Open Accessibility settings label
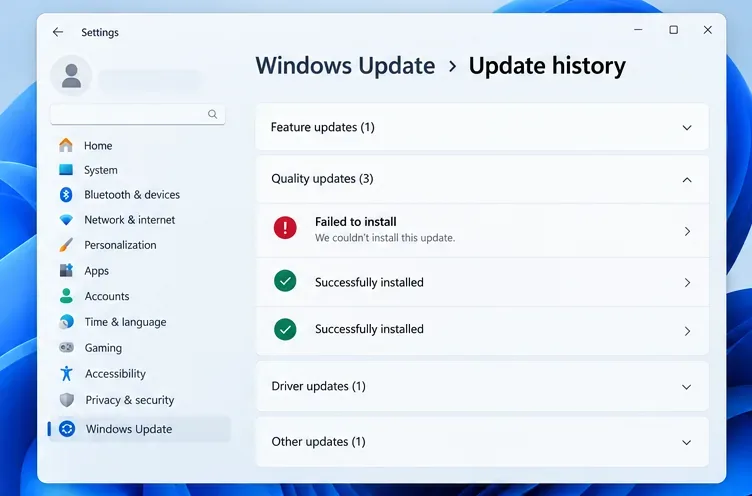The width and height of the screenshot is (752, 496). [115, 374]
